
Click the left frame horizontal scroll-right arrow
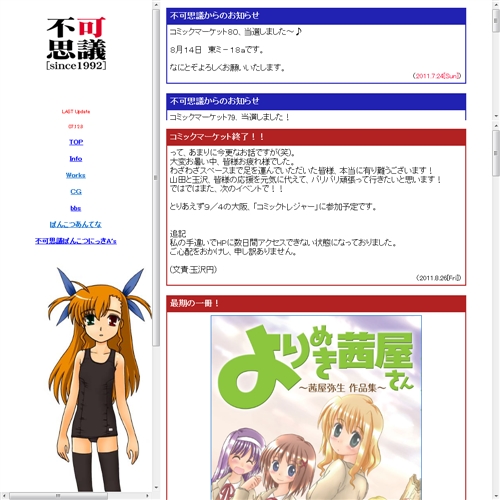148,496
